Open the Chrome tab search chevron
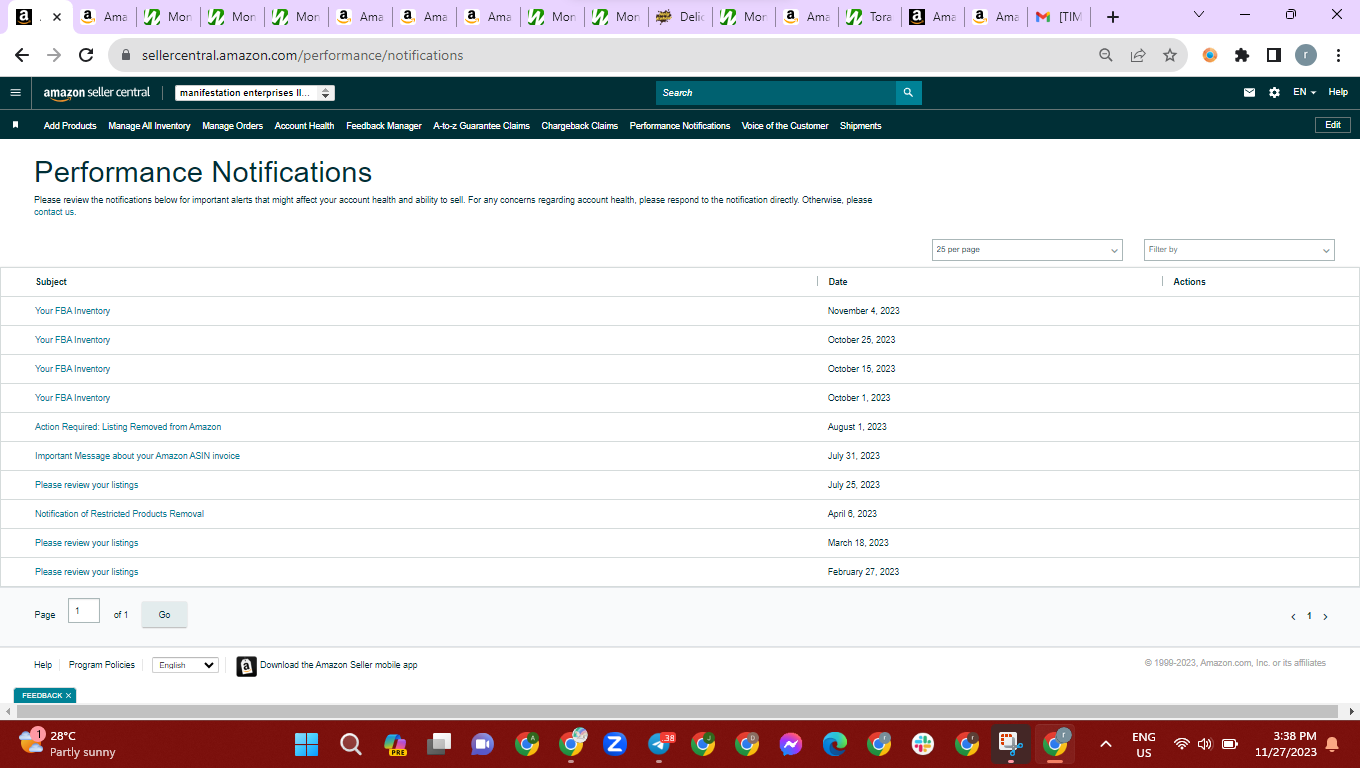1360x768 pixels. coord(1199,15)
